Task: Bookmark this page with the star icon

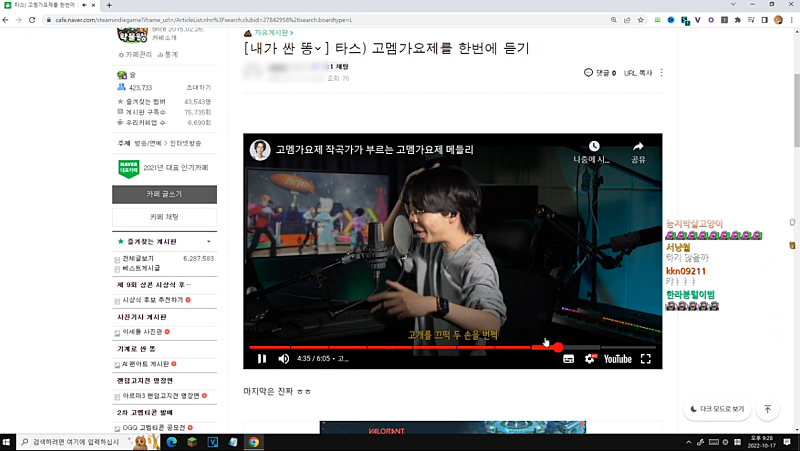Action: point(640,20)
